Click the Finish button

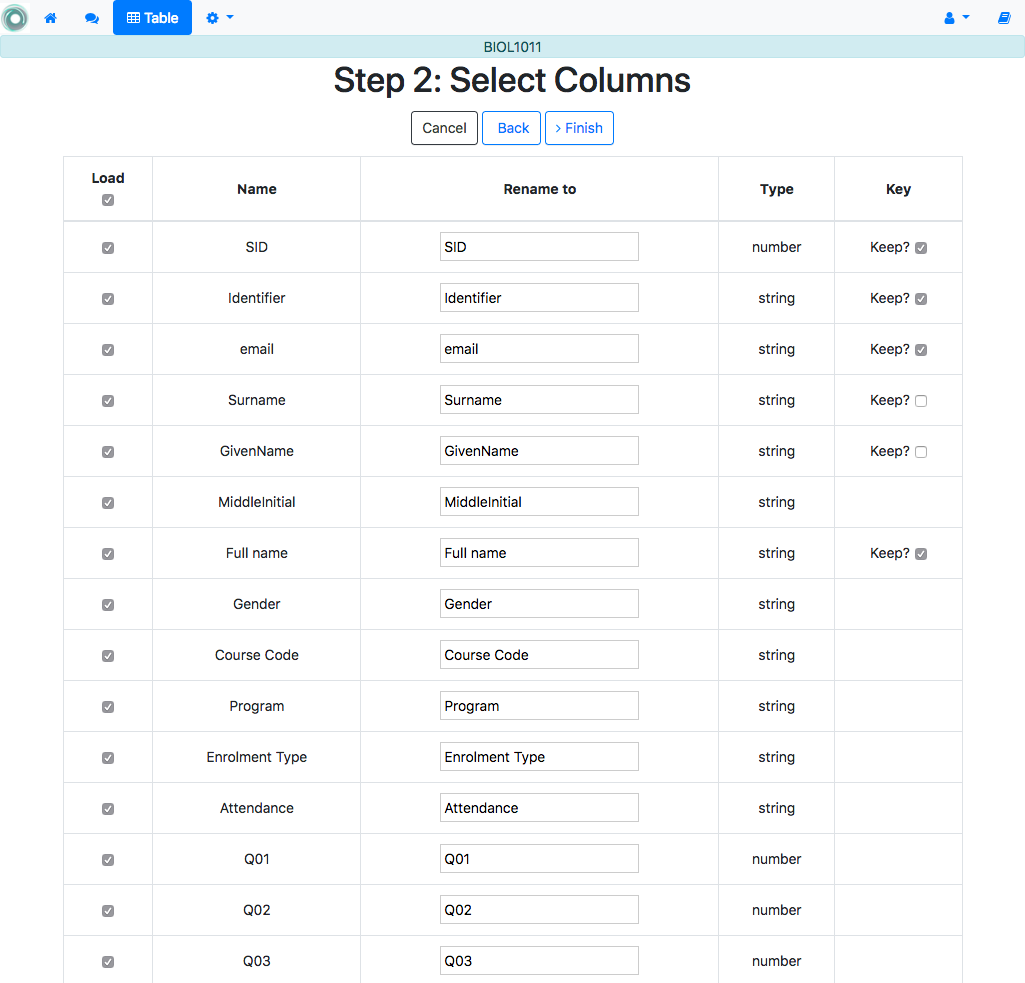(x=579, y=128)
